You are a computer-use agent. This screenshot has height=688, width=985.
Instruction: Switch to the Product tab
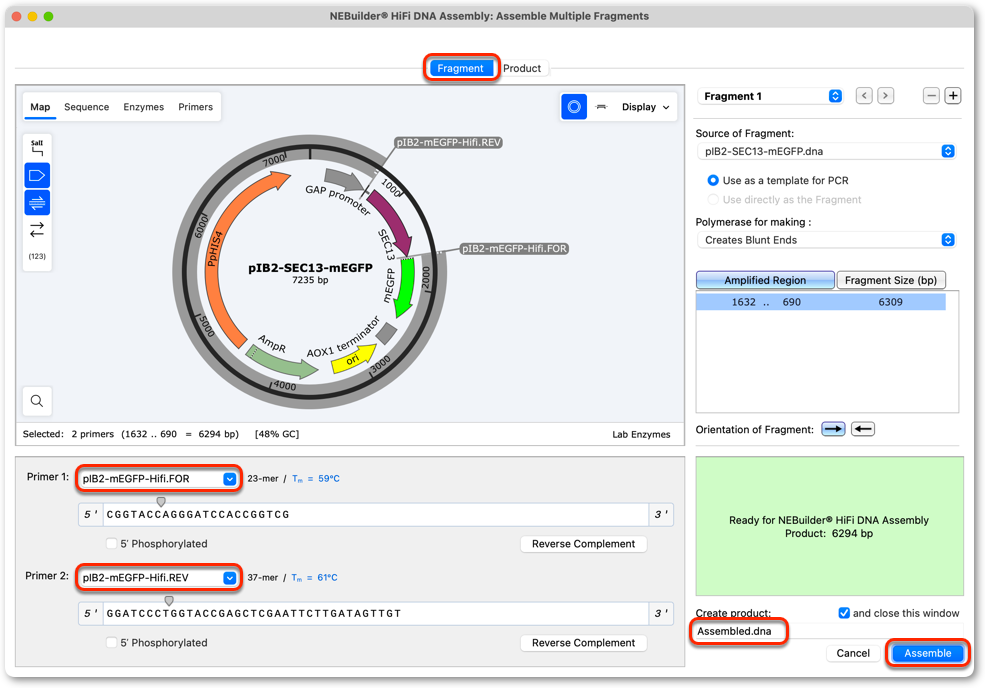[x=521, y=68]
